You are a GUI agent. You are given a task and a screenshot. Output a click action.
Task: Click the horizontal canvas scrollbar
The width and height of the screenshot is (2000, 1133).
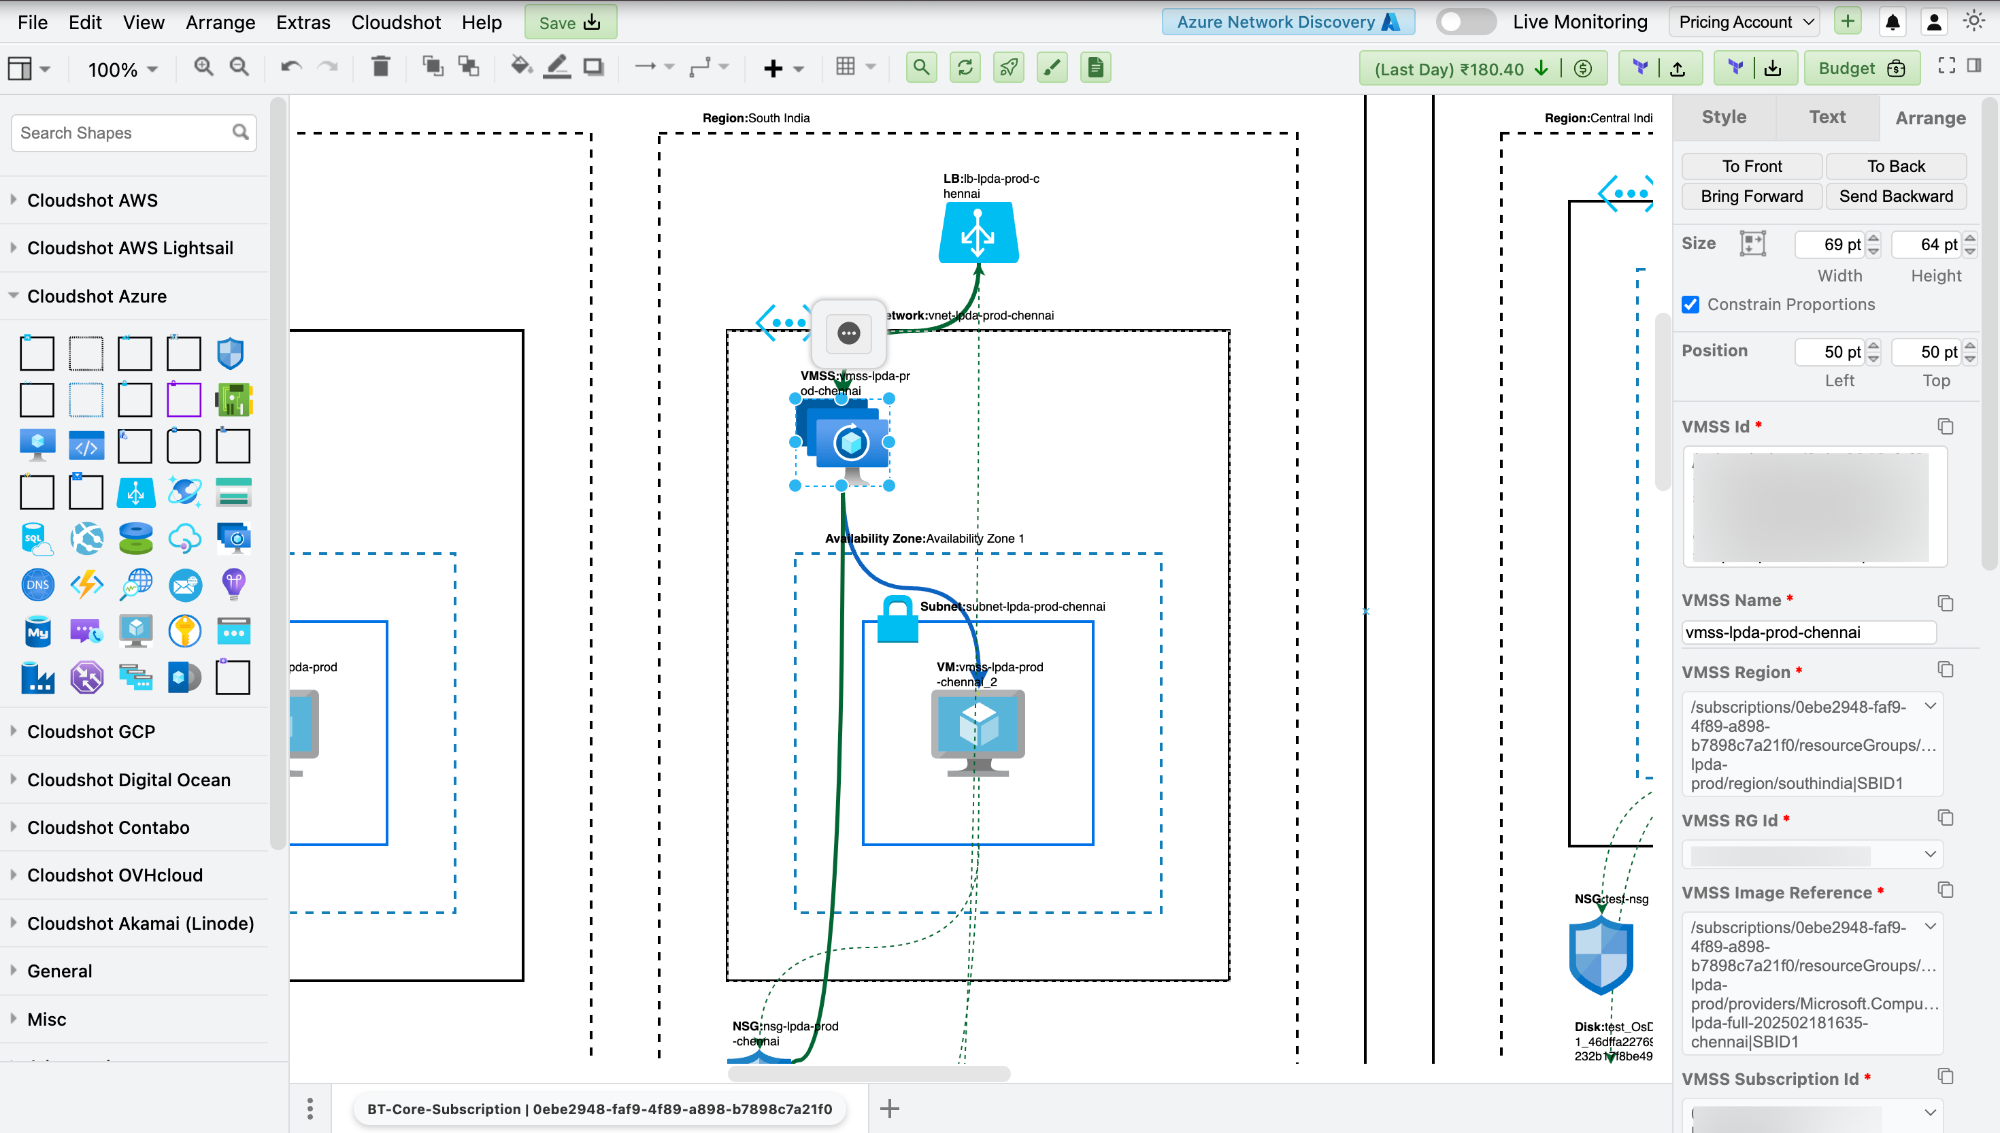869,1074
